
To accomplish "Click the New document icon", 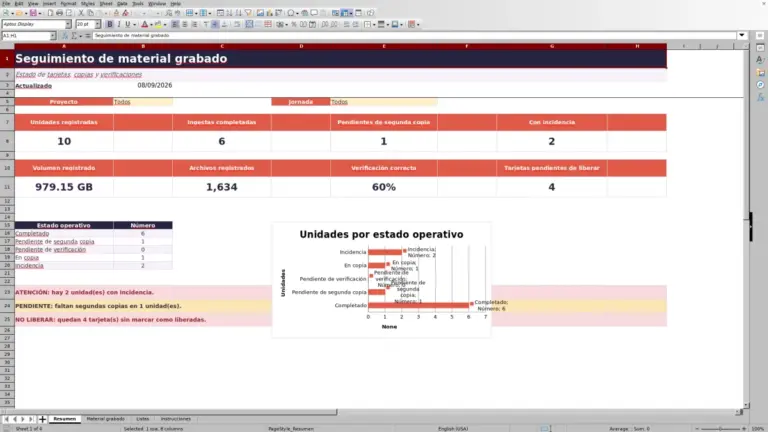I will pos(6,13).
